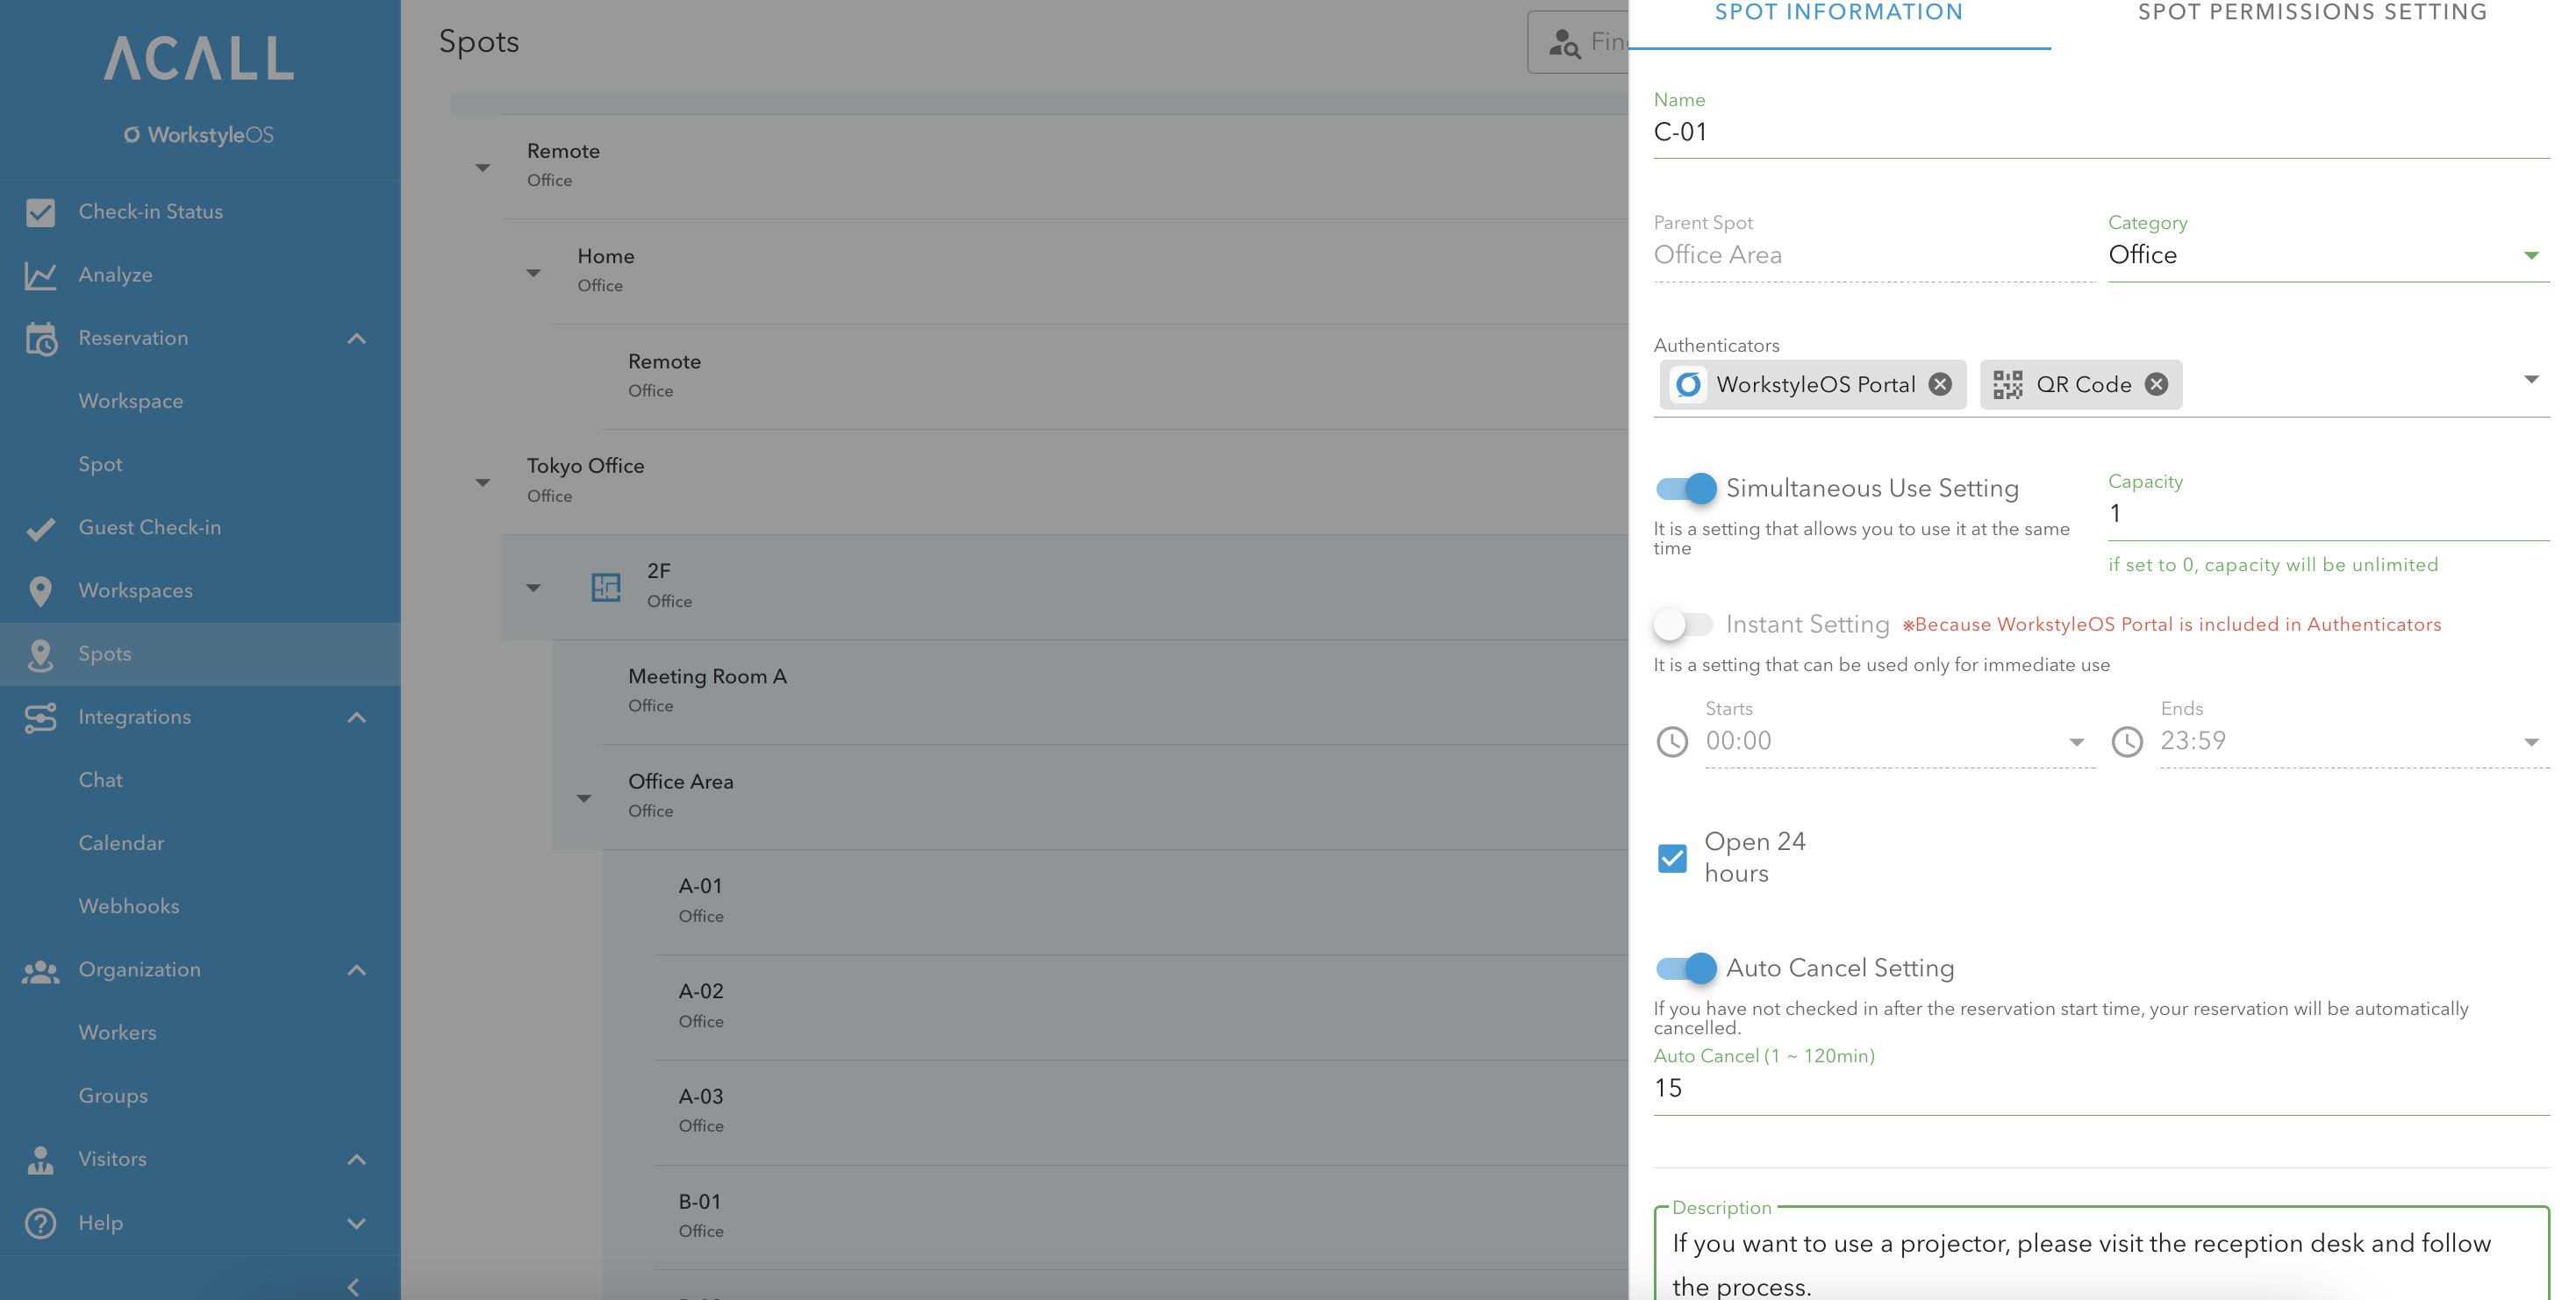Select the A-03 spot row
The image size is (2576, 1300).
1115,1111
